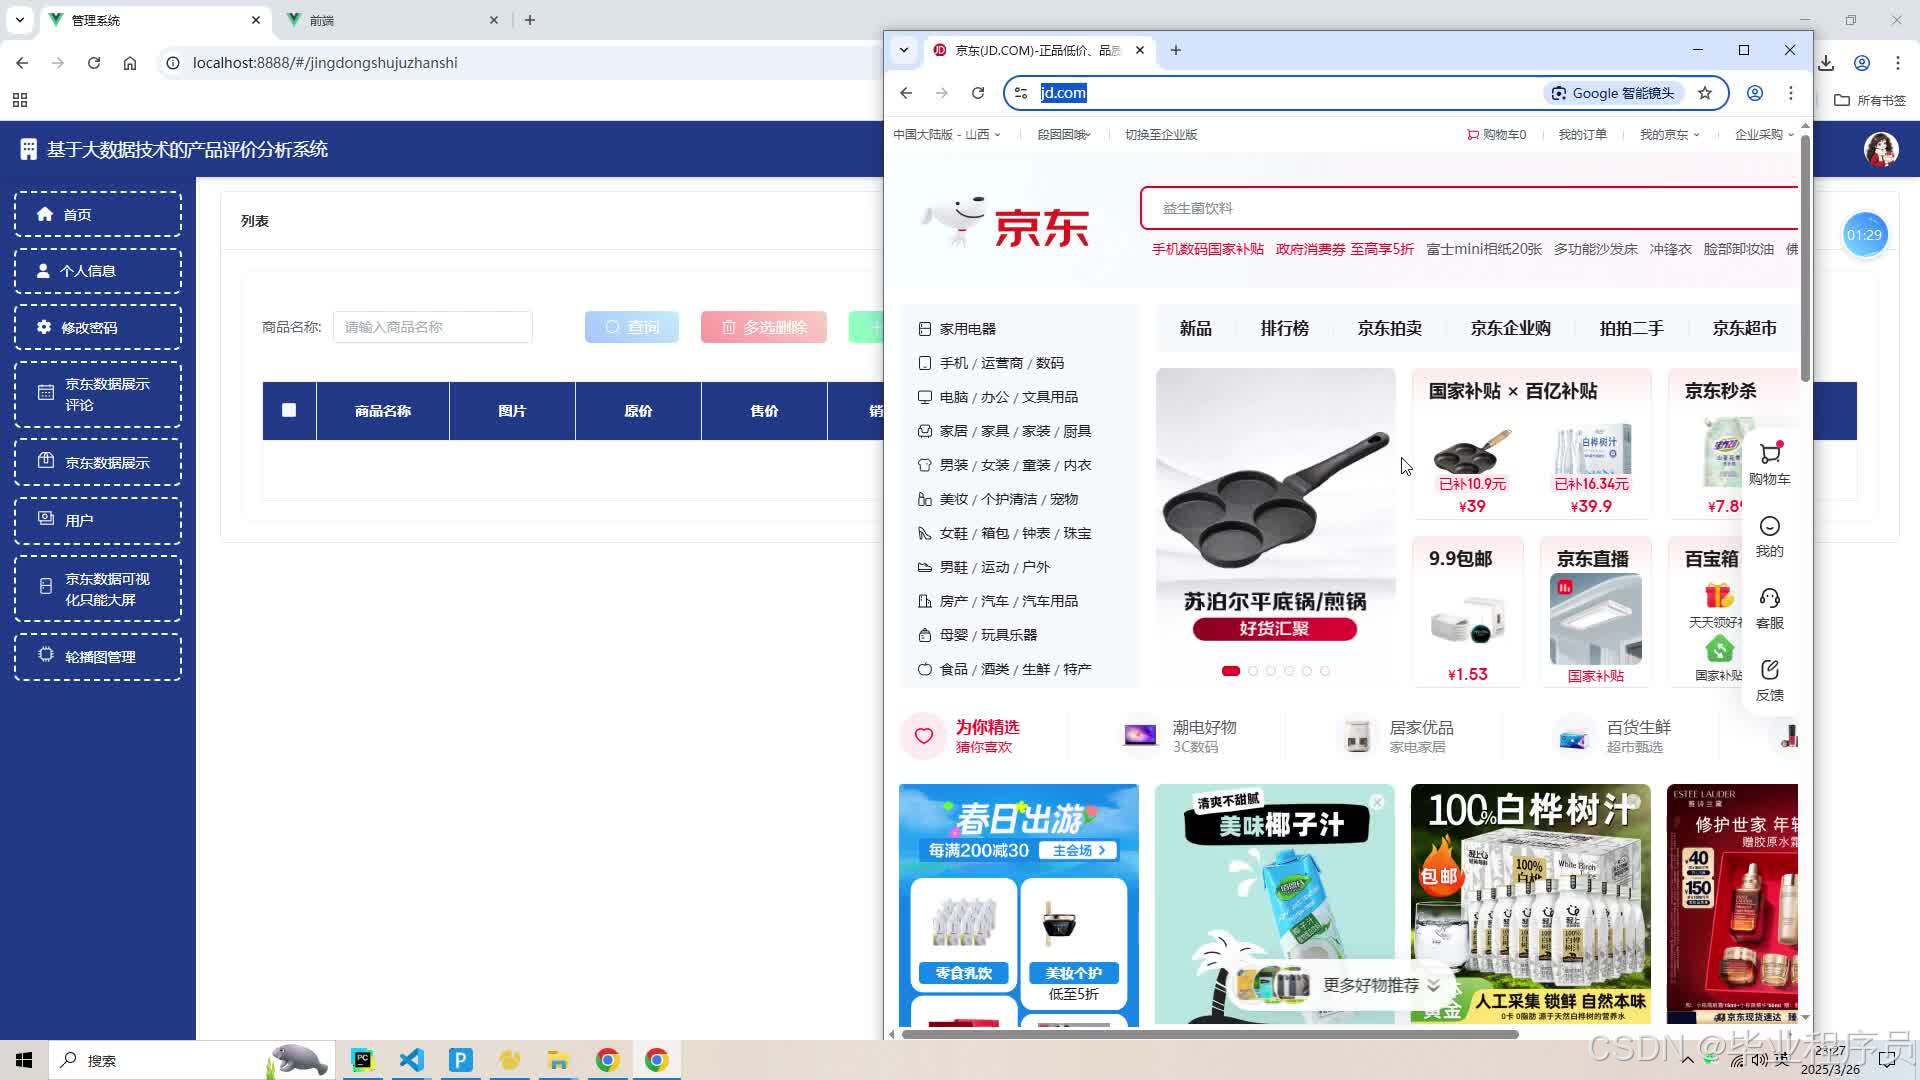
Task: Select 京东拍卖 tab
Action: click(1389, 328)
